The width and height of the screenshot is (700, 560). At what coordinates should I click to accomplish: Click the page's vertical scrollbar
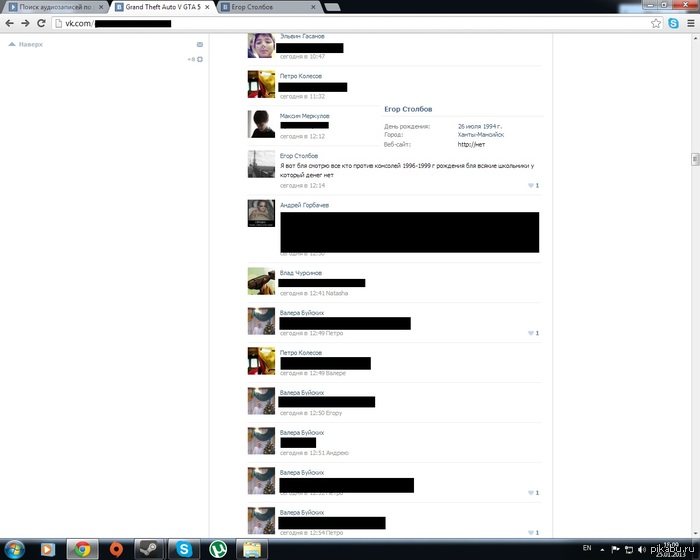pyautogui.click(x=693, y=160)
